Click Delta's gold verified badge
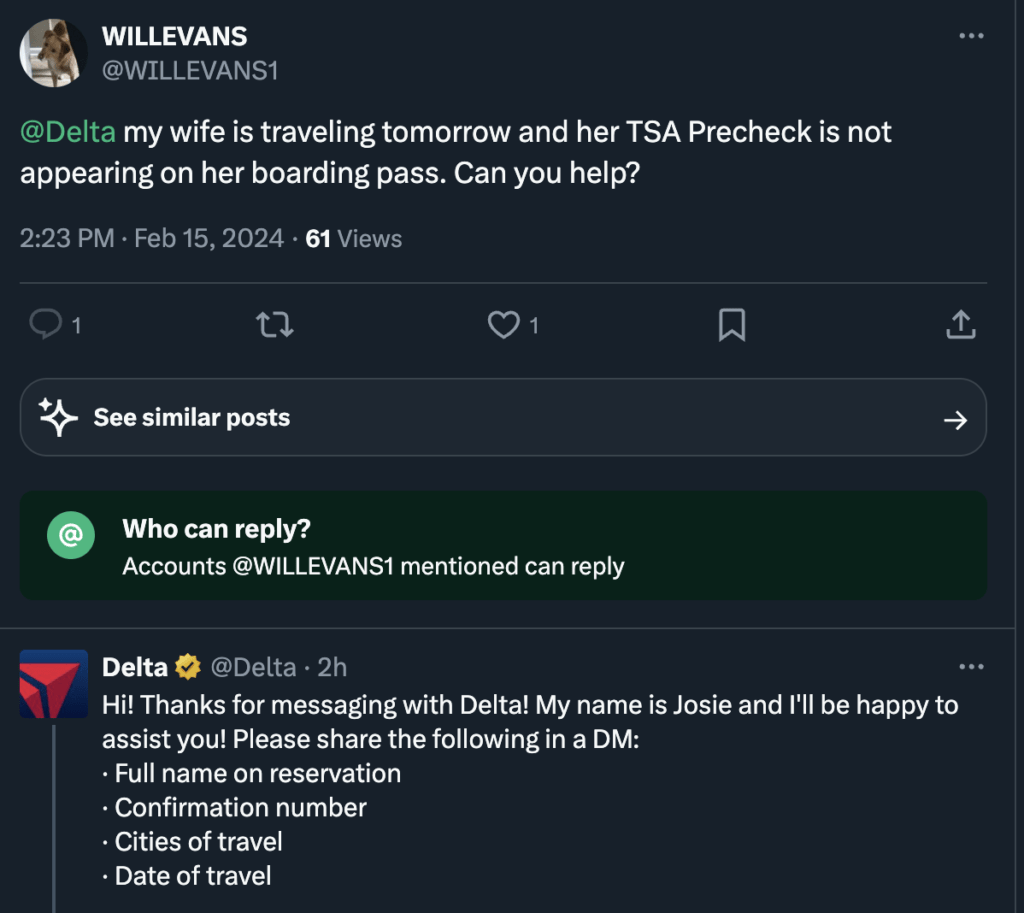 click(x=187, y=667)
